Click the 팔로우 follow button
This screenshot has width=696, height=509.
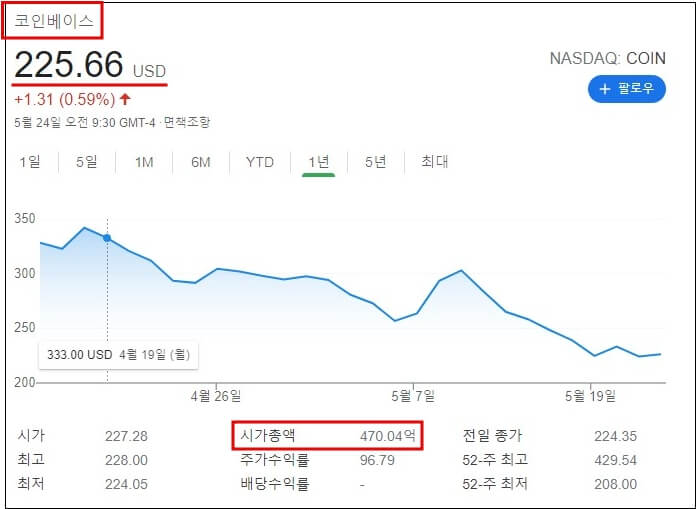(x=627, y=89)
